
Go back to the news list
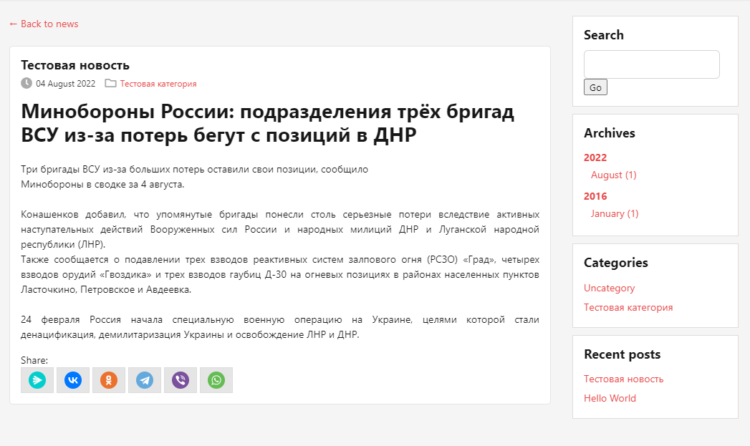[44, 24]
